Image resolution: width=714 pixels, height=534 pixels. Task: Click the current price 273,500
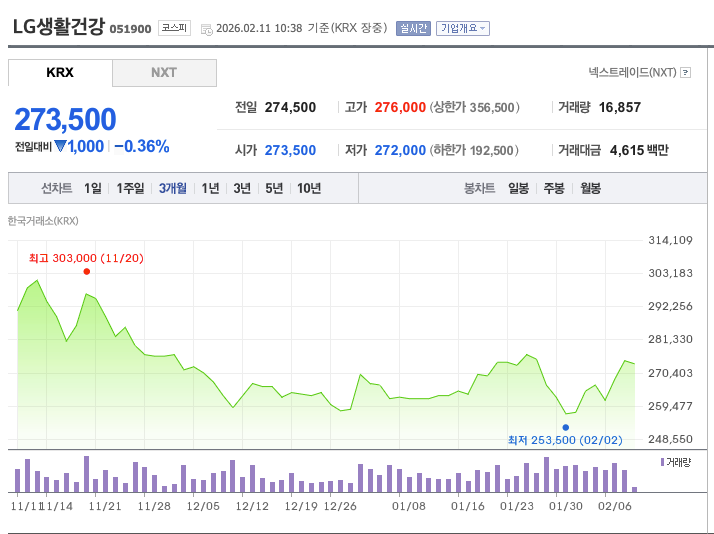pos(66,119)
